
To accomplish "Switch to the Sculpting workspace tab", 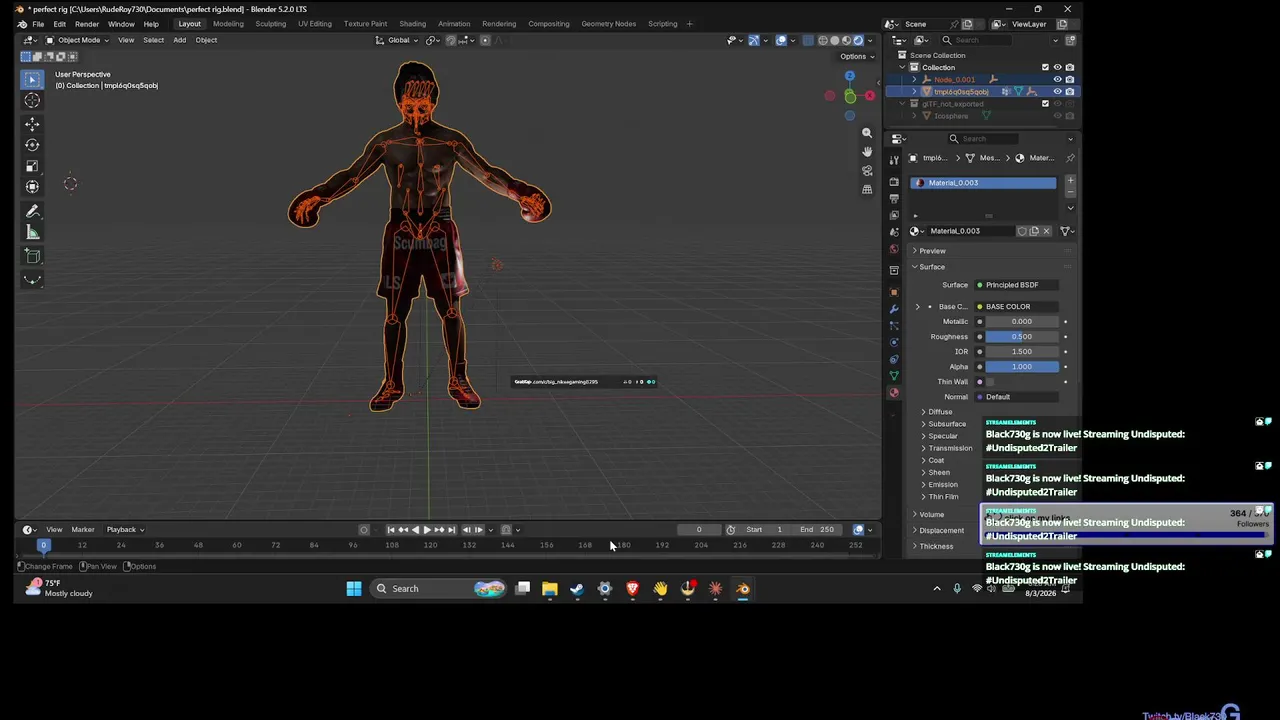I will (x=270, y=24).
